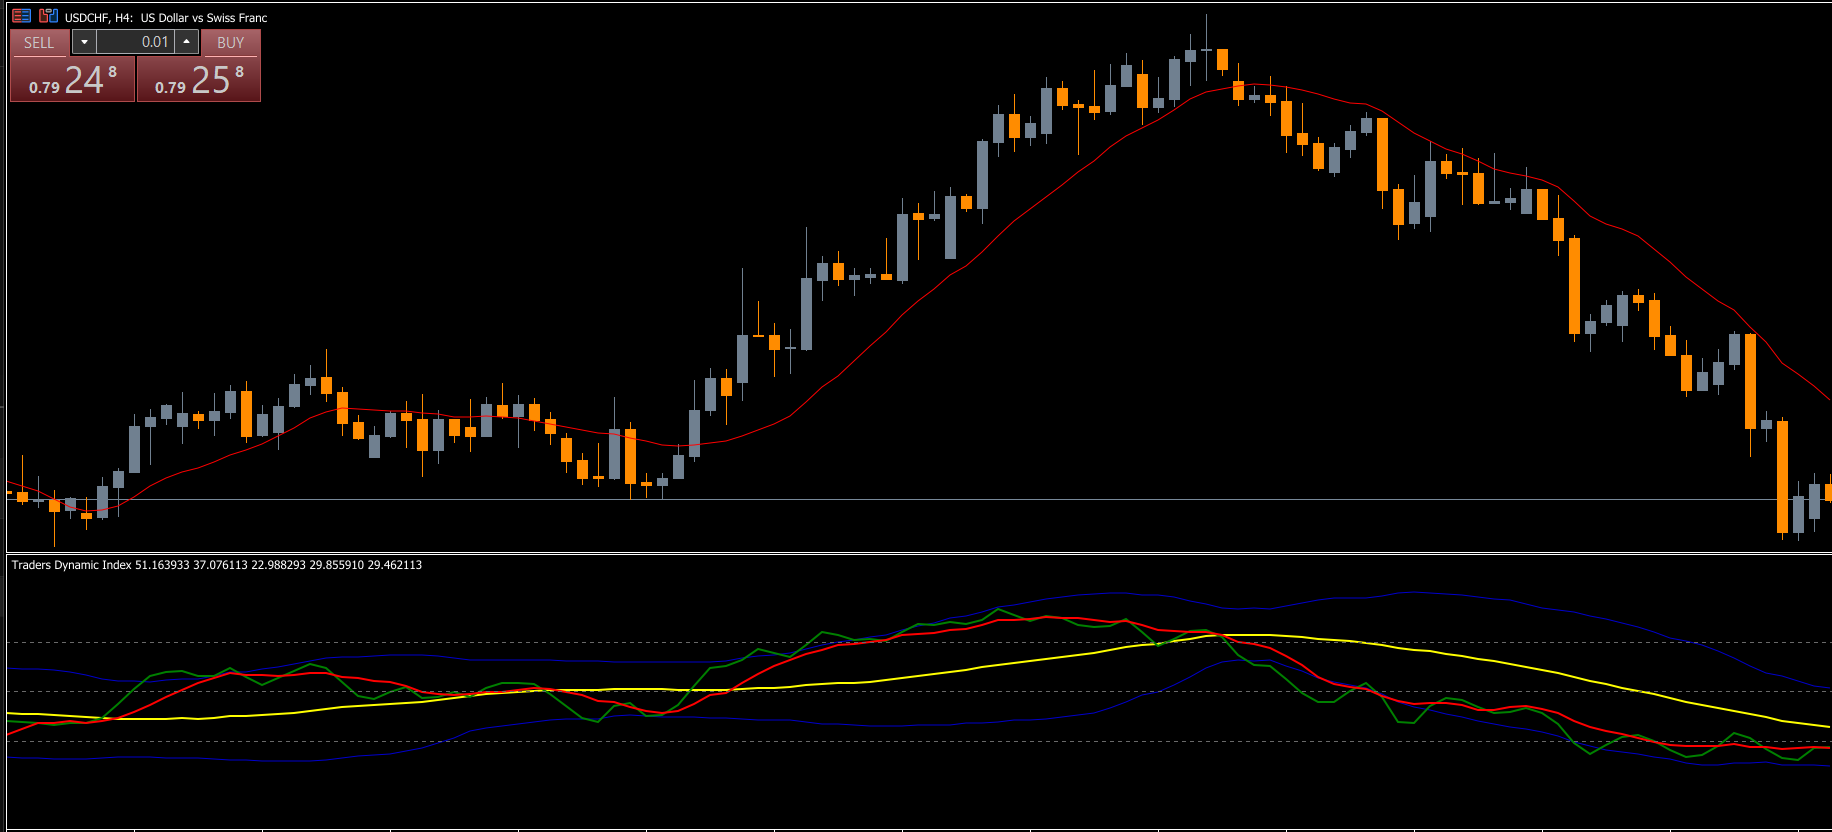Screen dimensions: 1832x832
Task: Click the BUY button label
Action: point(230,42)
